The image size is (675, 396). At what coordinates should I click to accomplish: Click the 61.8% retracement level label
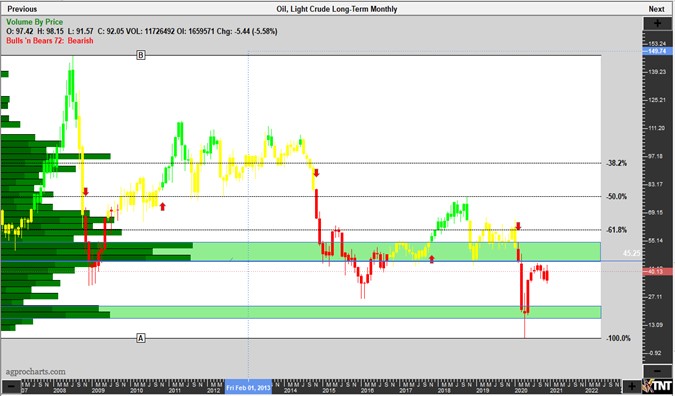pyautogui.click(x=616, y=230)
